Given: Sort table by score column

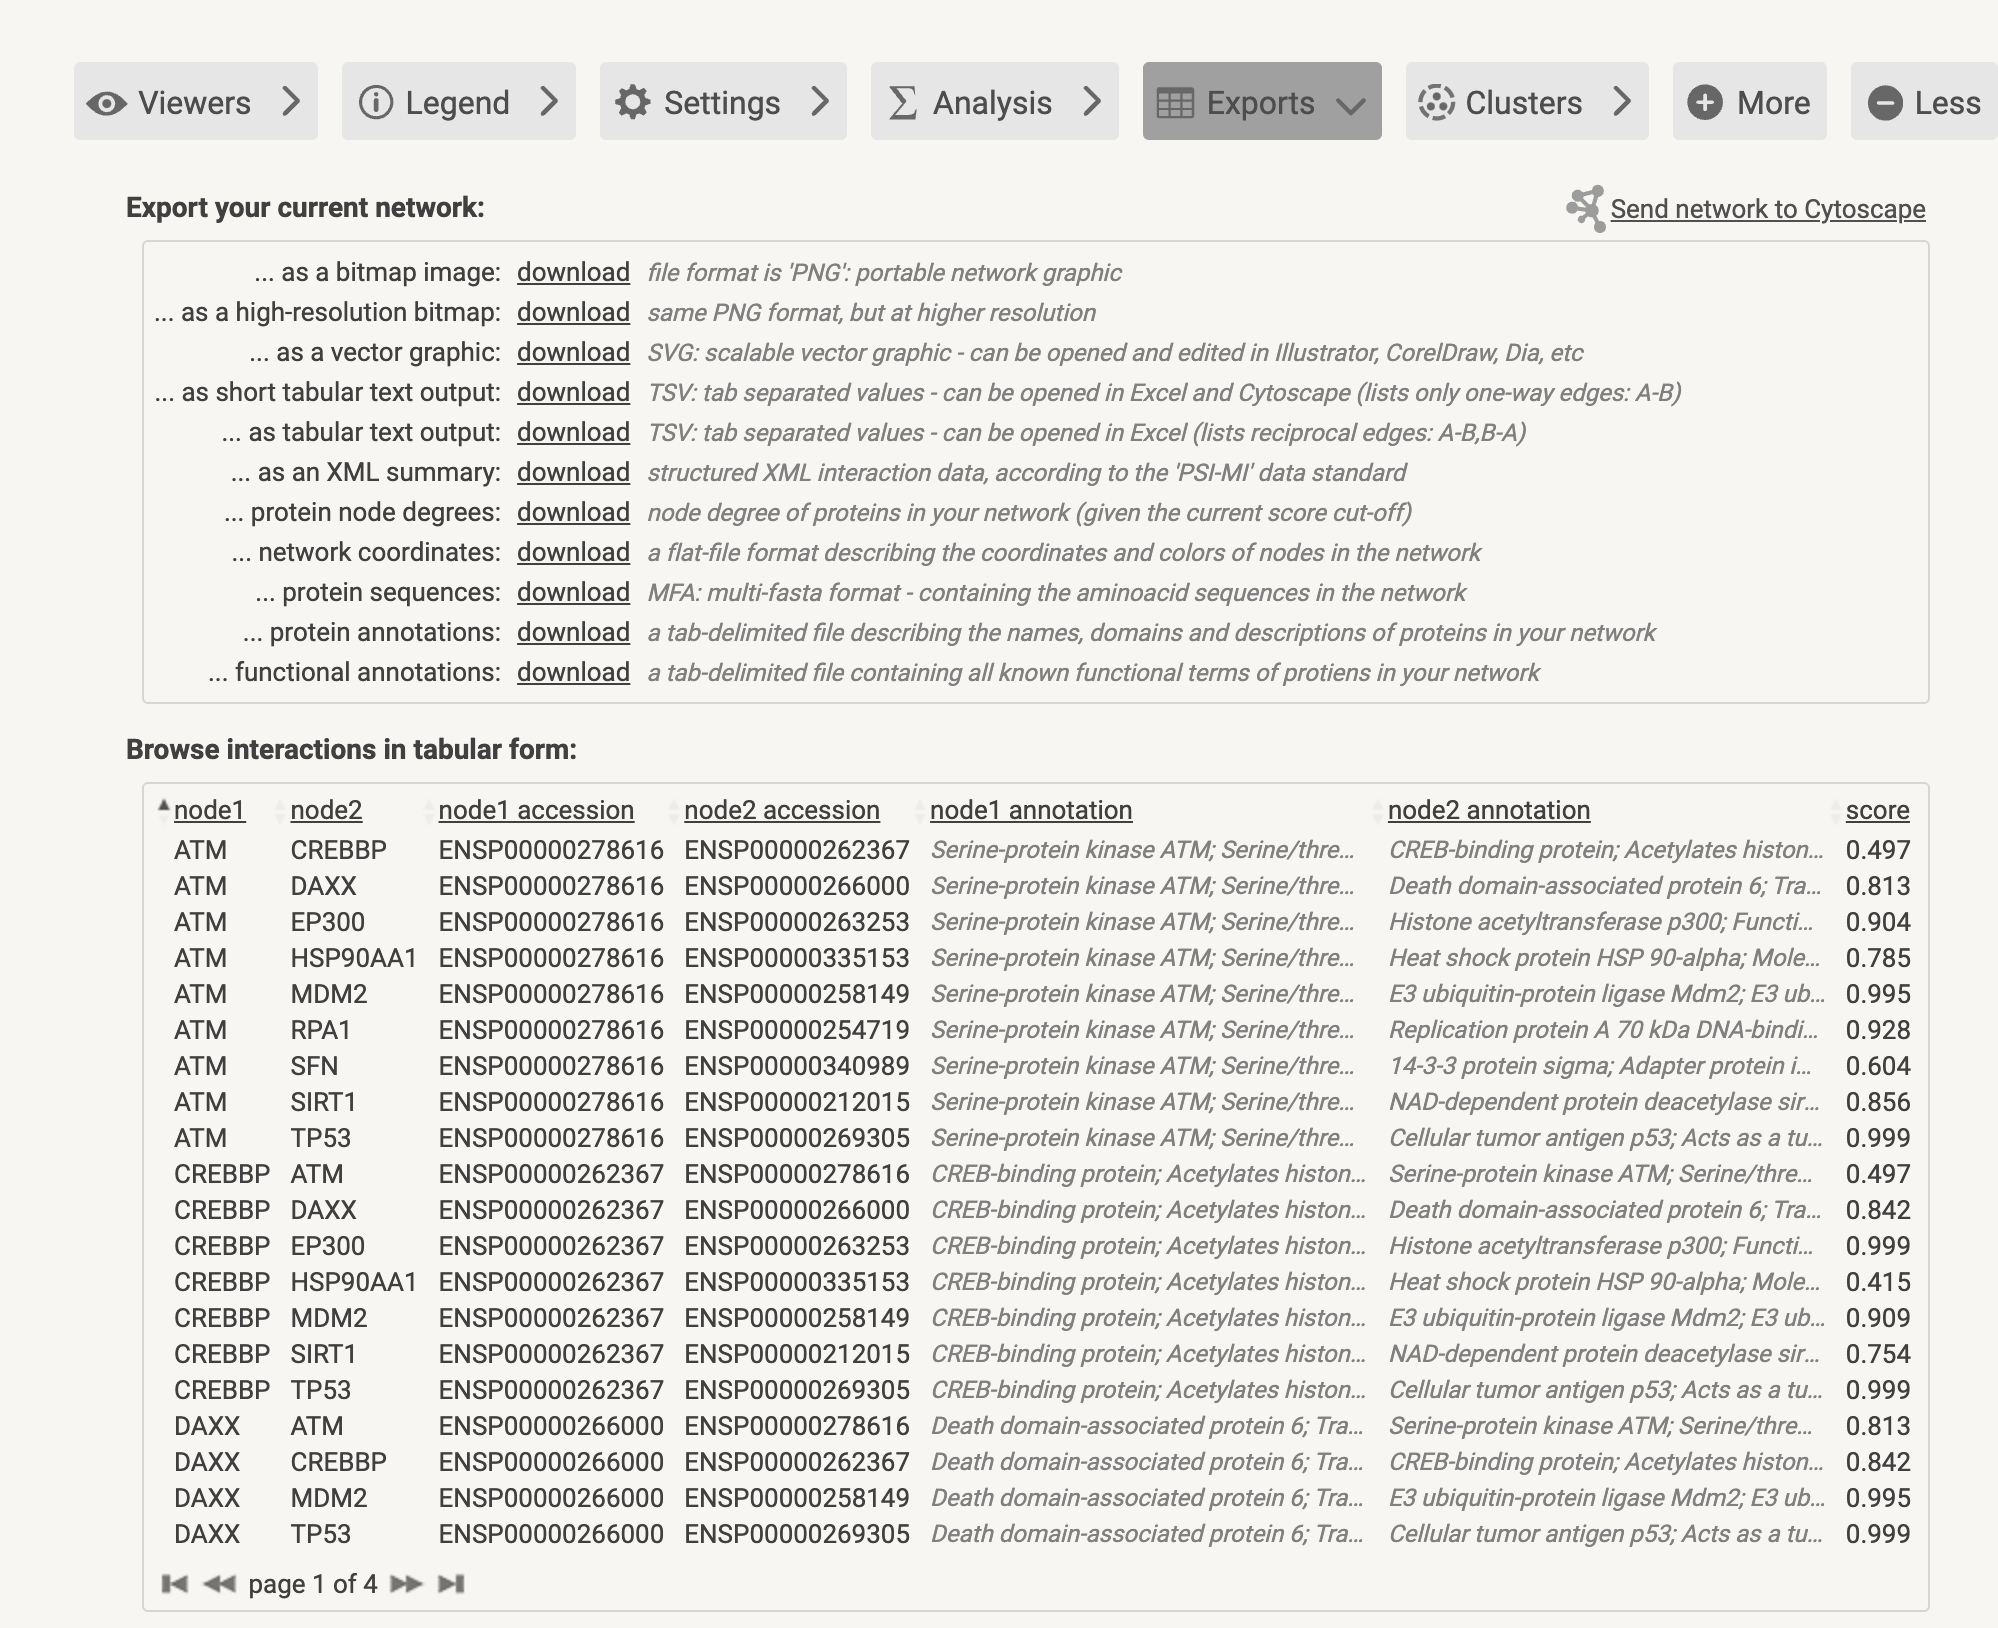Looking at the screenshot, I should pyautogui.click(x=1877, y=810).
